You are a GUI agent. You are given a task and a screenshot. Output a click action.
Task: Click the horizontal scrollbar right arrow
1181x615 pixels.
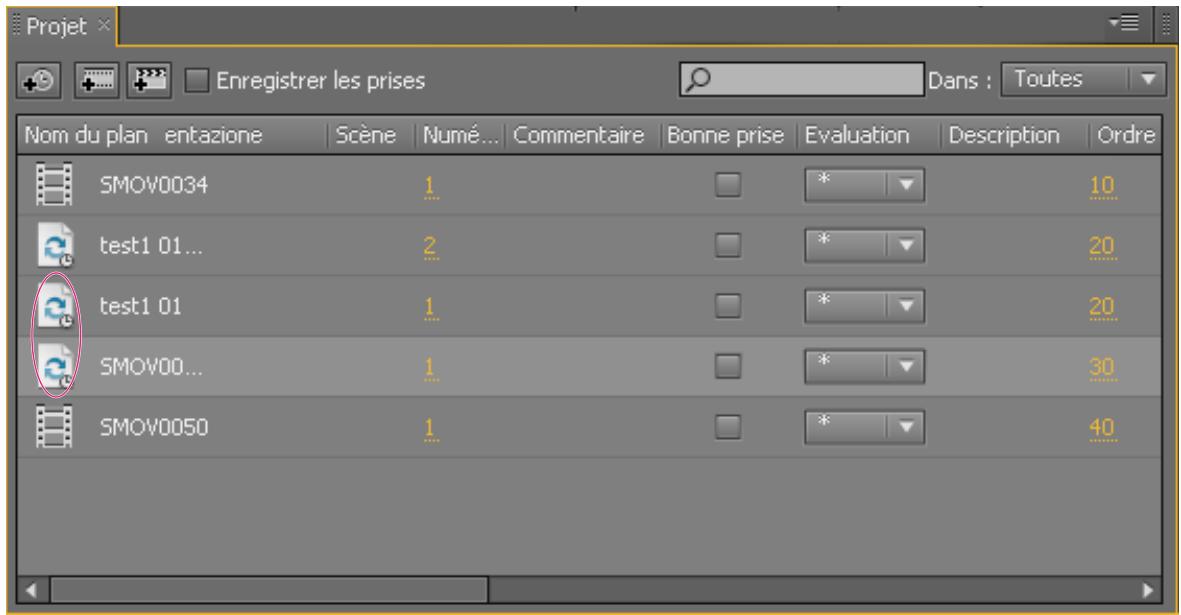click(x=1148, y=590)
